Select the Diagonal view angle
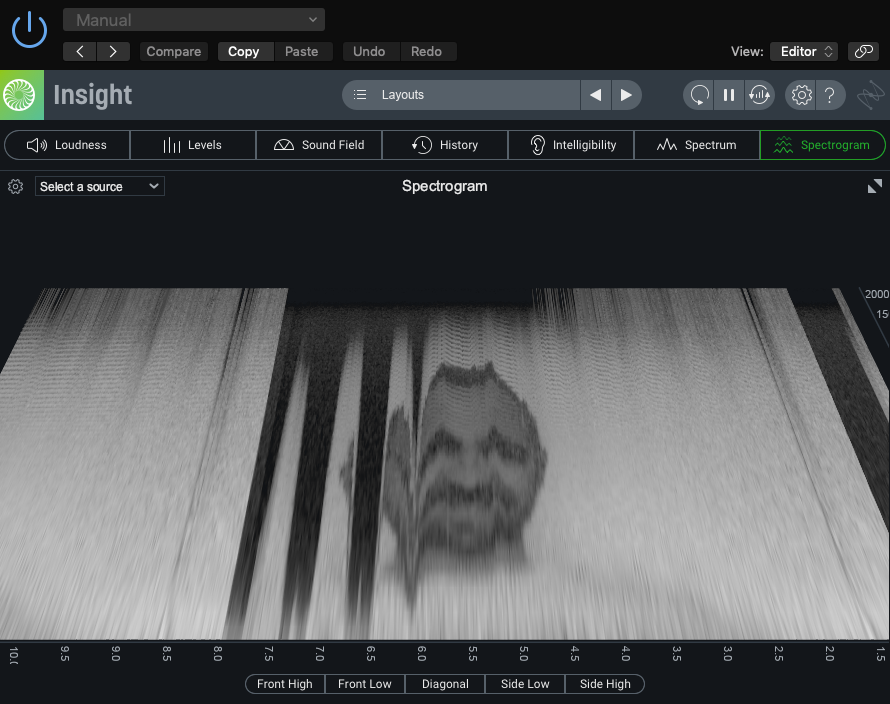Image resolution: width=890 pixels, height=704 pixels. (445, 684)
